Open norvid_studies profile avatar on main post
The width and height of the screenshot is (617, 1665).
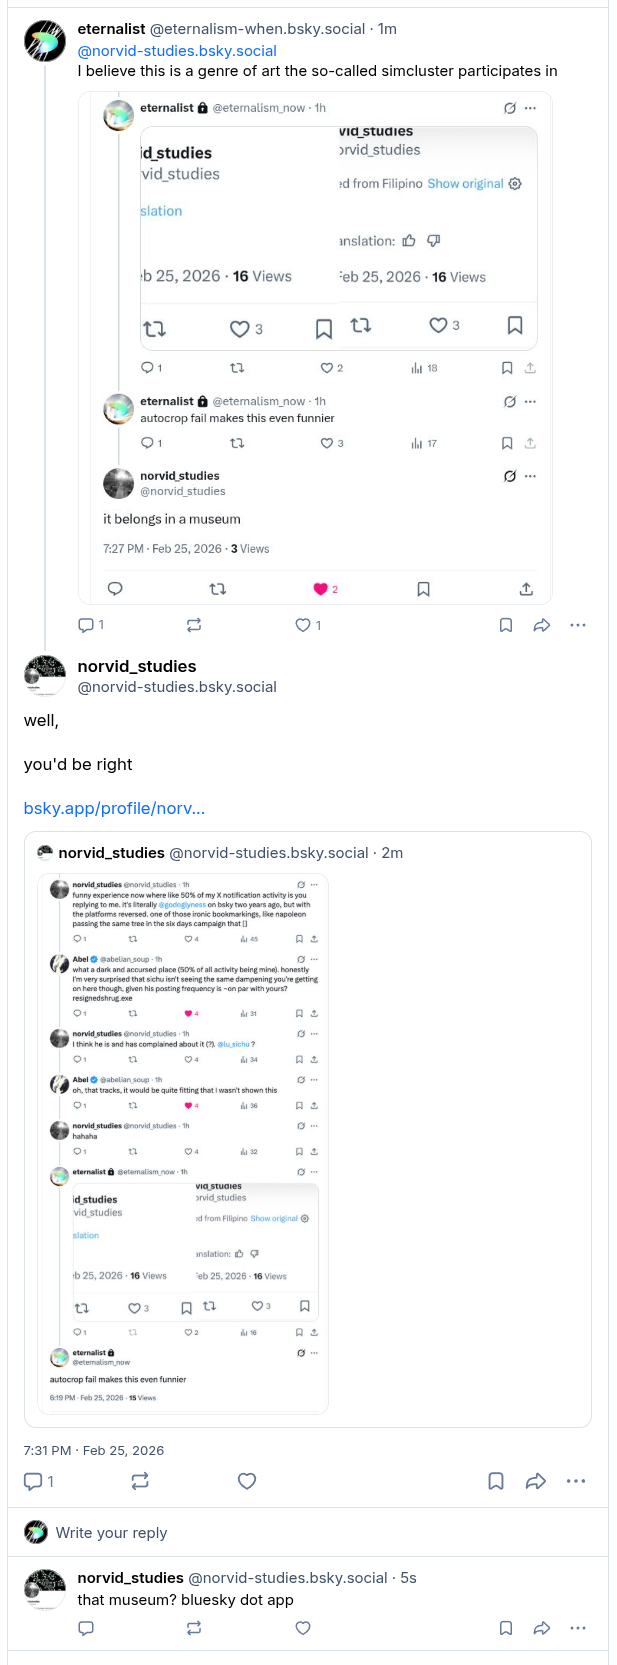click(x=45, y=676)
